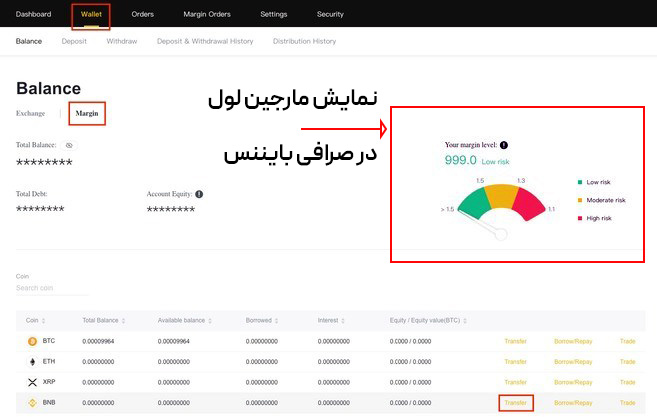The image size is (657, 417).
Task: Click the green Low risk legend swatch
Action: (x=581, y=182)
